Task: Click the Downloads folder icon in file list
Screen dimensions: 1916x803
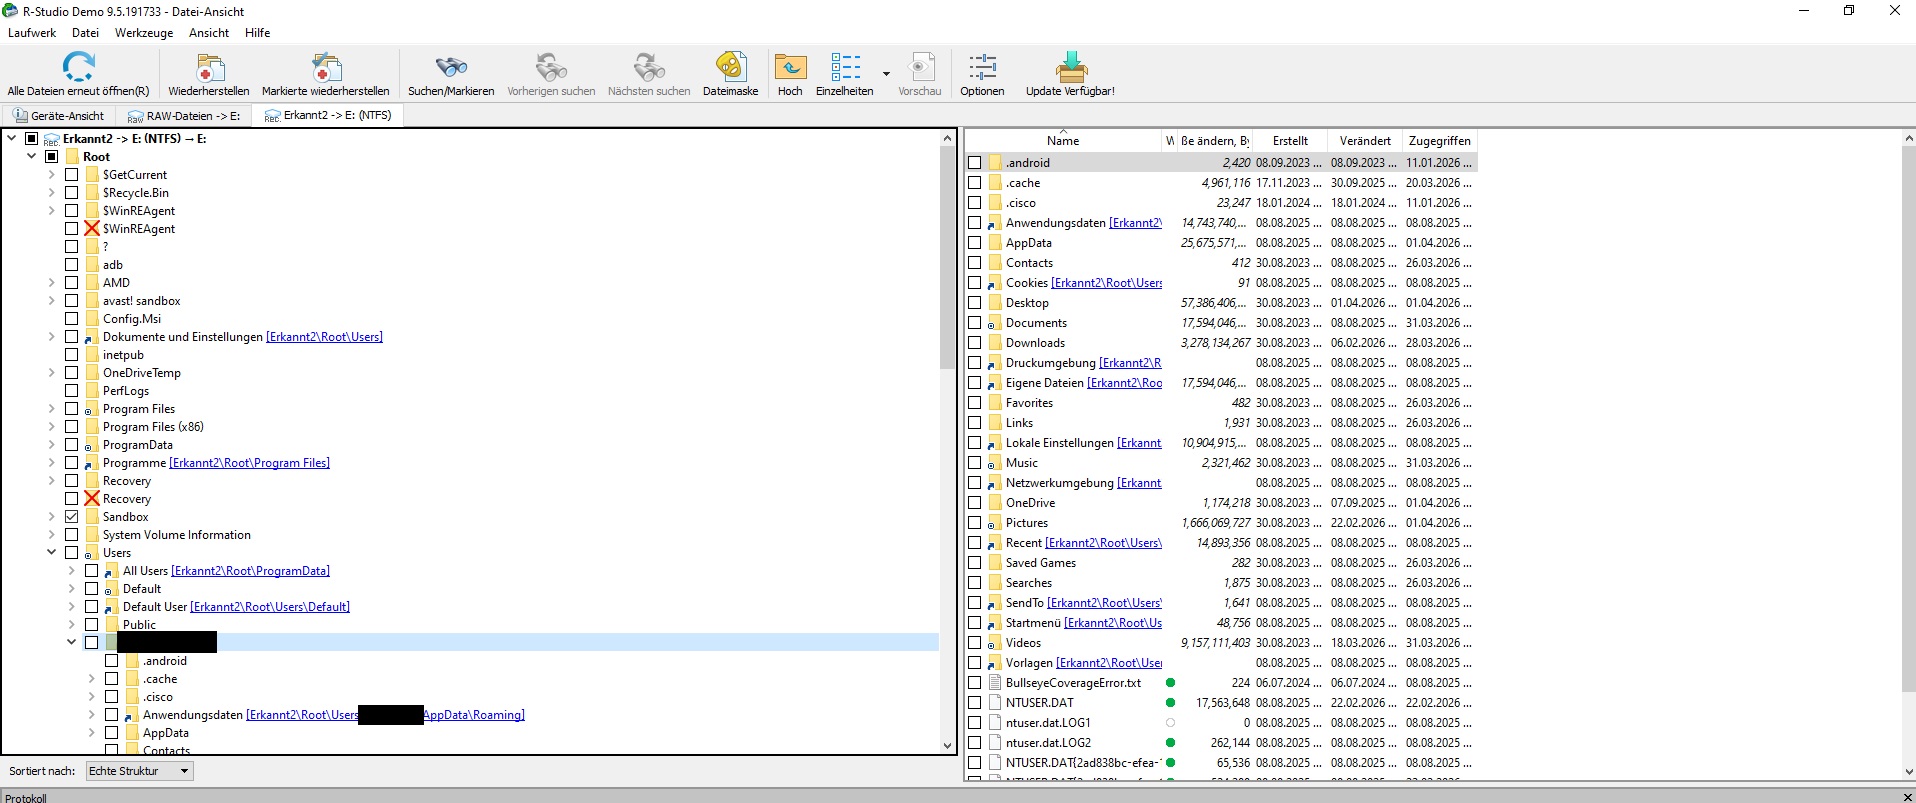Action: click(995, 343)
